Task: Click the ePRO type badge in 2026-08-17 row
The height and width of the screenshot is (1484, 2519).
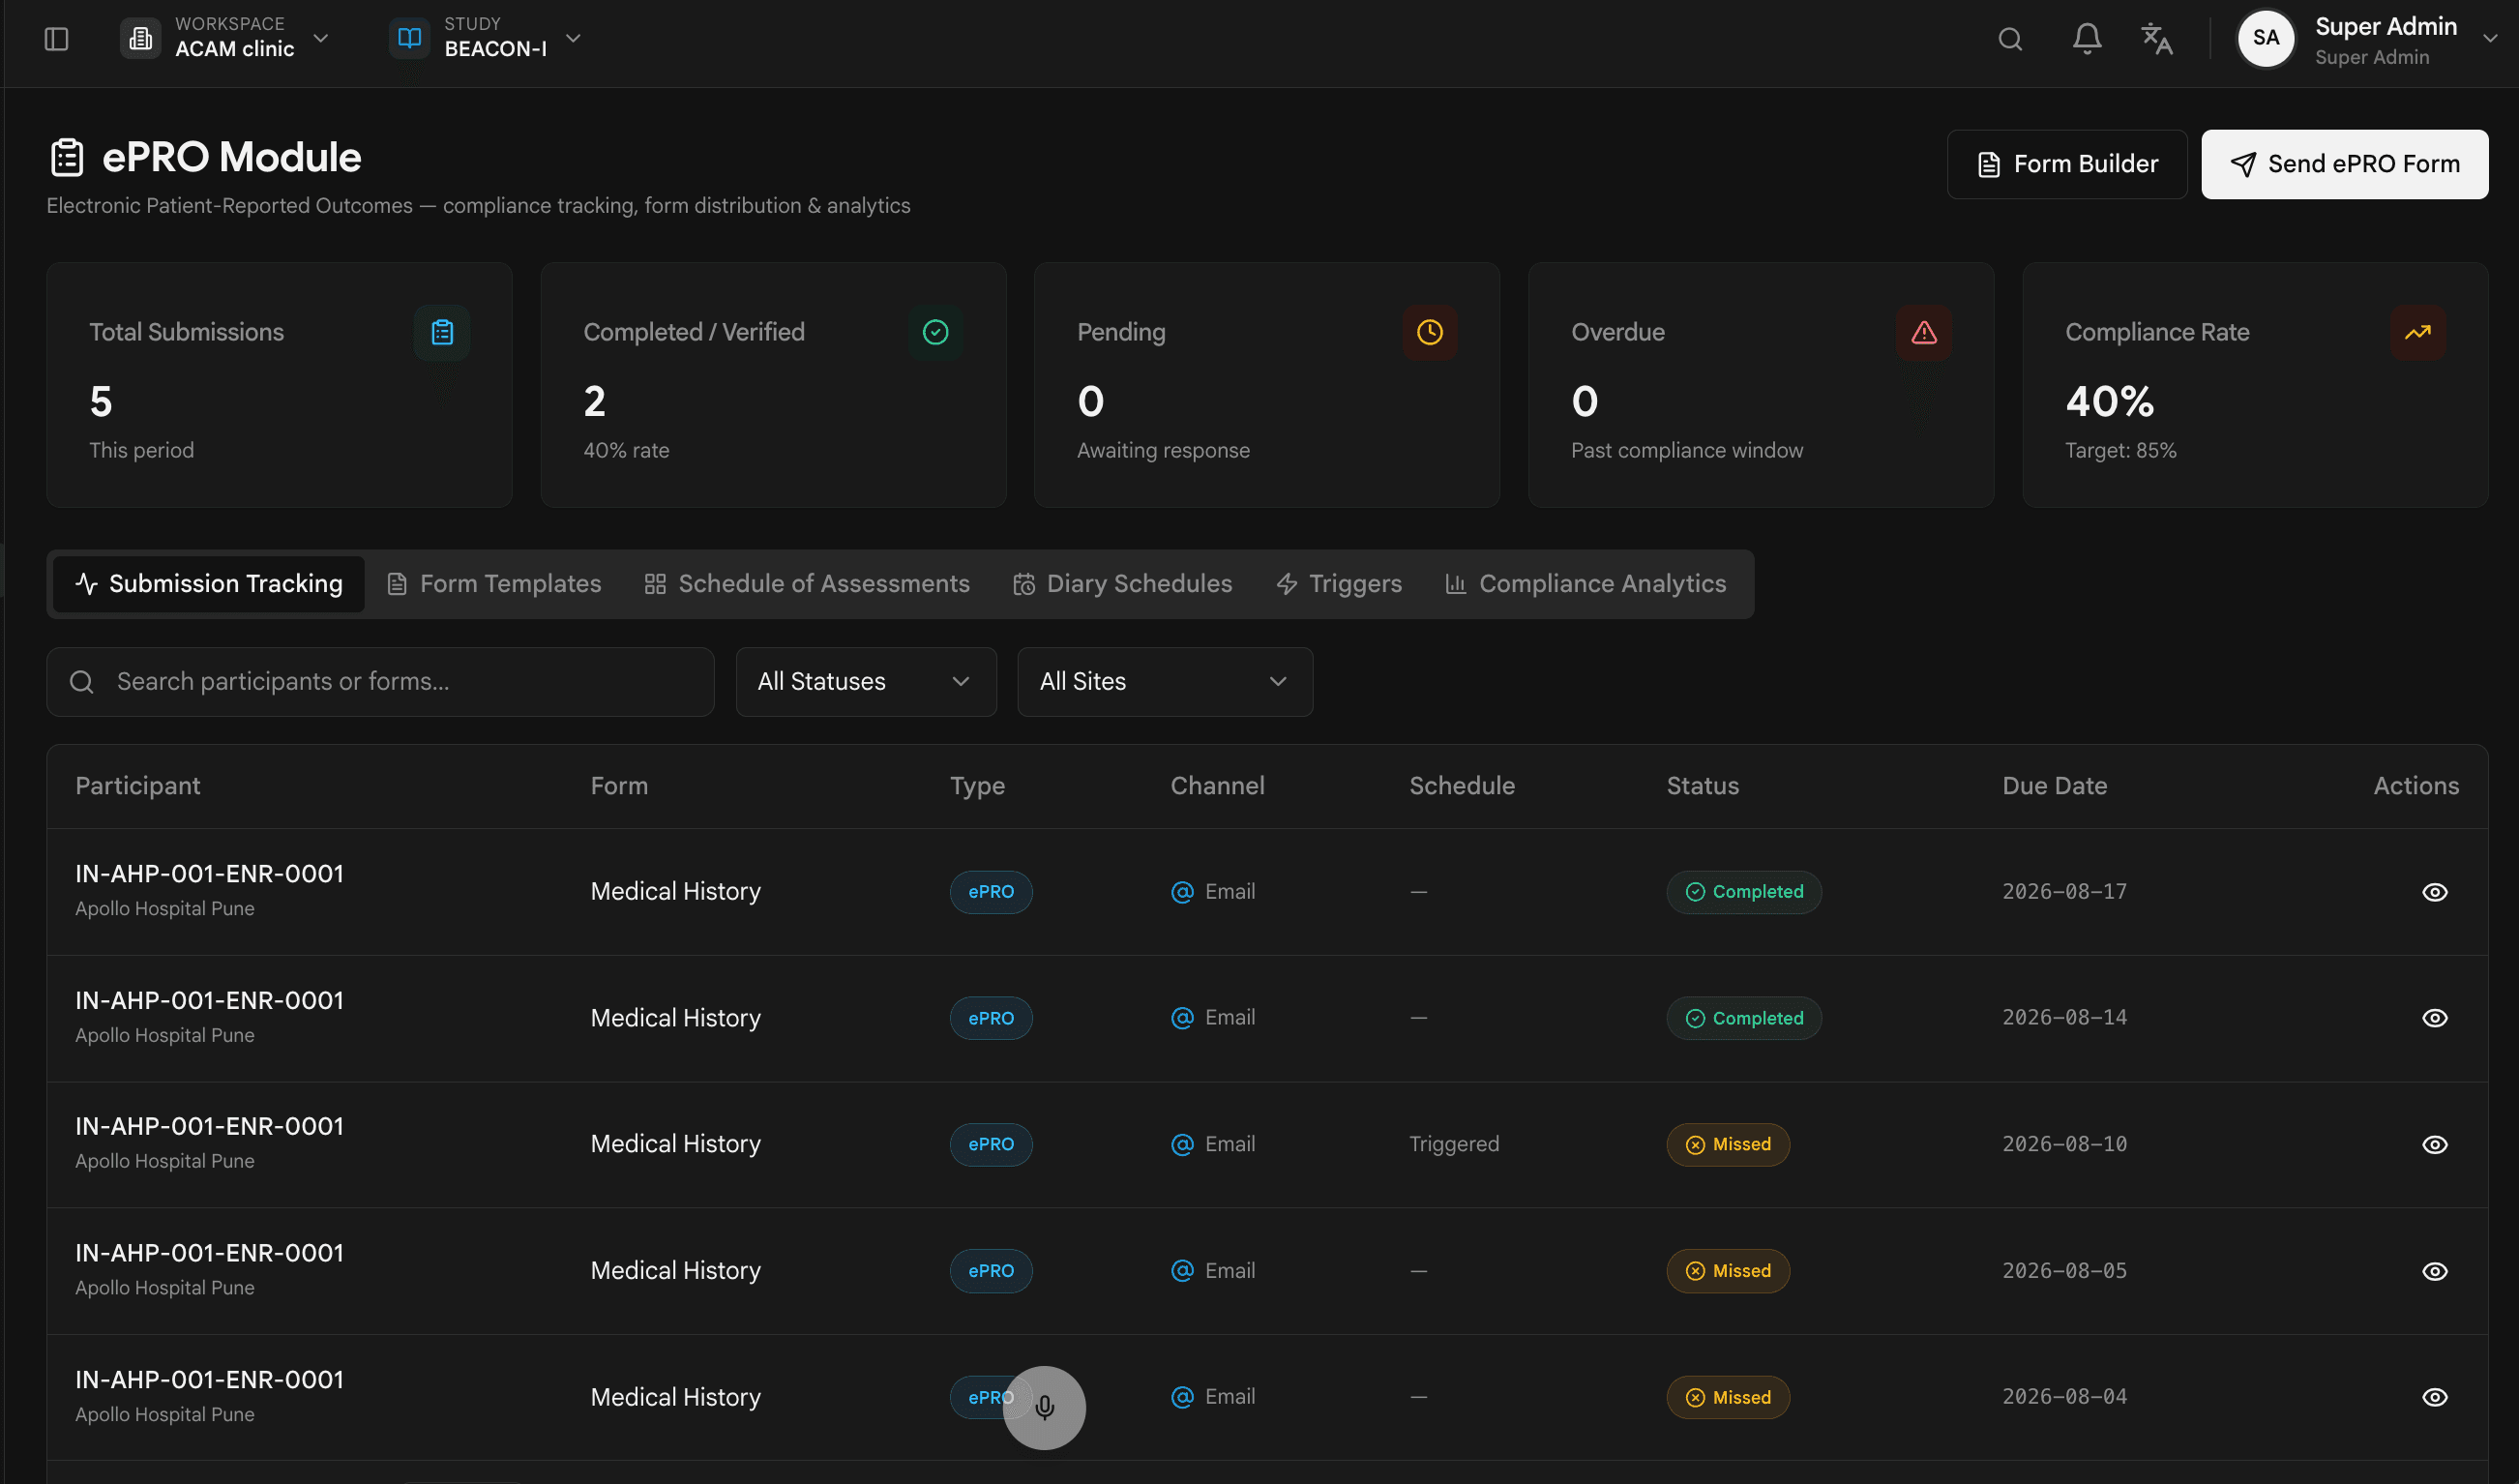Action: pyautogui.click(x=990, y=892)
